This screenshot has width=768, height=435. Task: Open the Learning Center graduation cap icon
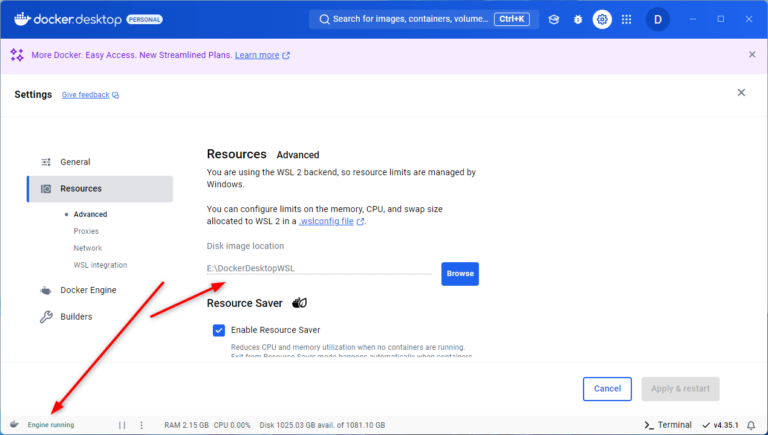tap(553, 19)
